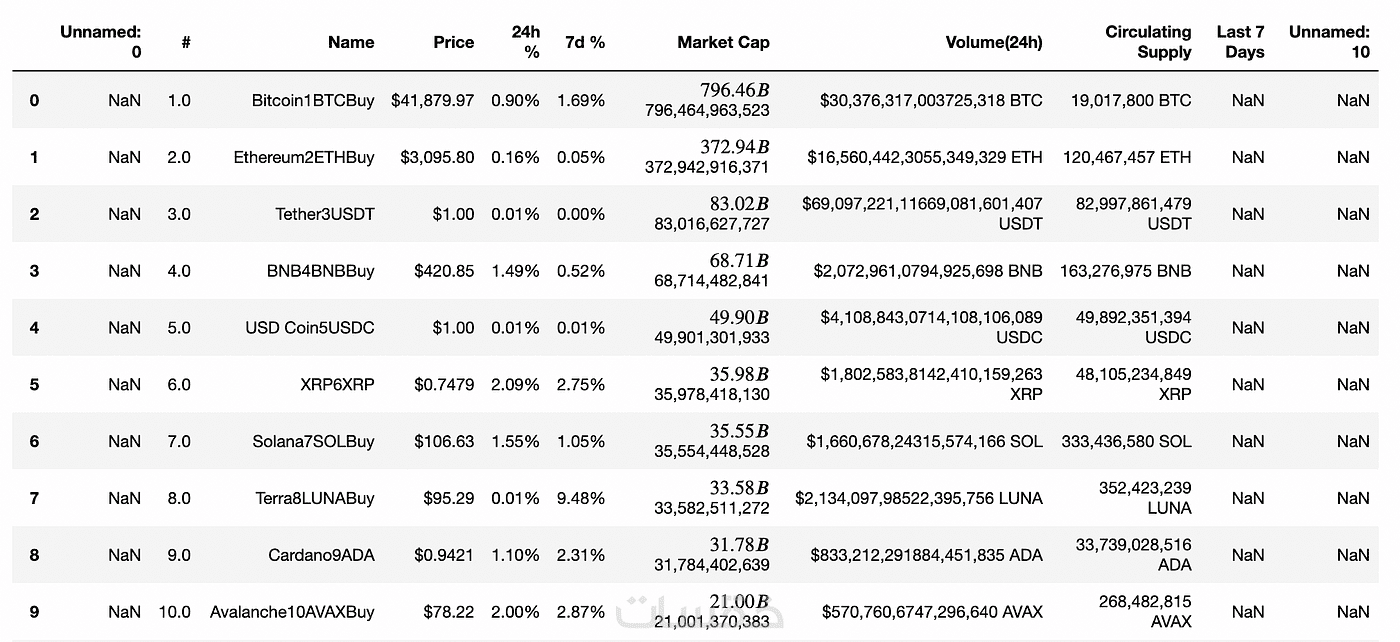The image size is (1400, 642).
Task: Click the Tether3USDT name cell
Action: coord(325,214)
